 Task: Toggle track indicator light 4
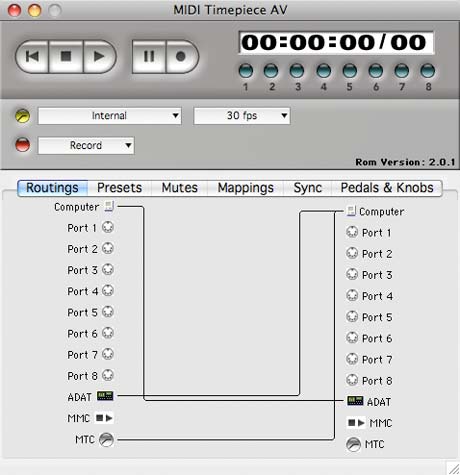pyautogui.click(x=323, y=71)
